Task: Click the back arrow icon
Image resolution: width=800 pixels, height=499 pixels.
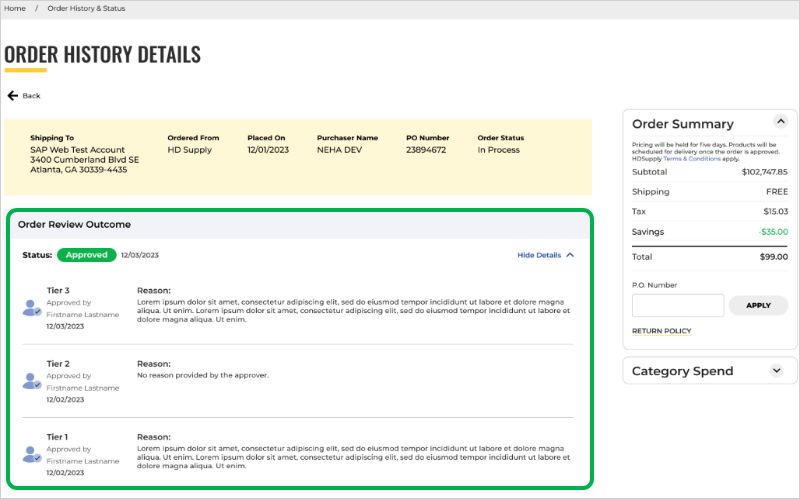Action: (x=13, y=95)
